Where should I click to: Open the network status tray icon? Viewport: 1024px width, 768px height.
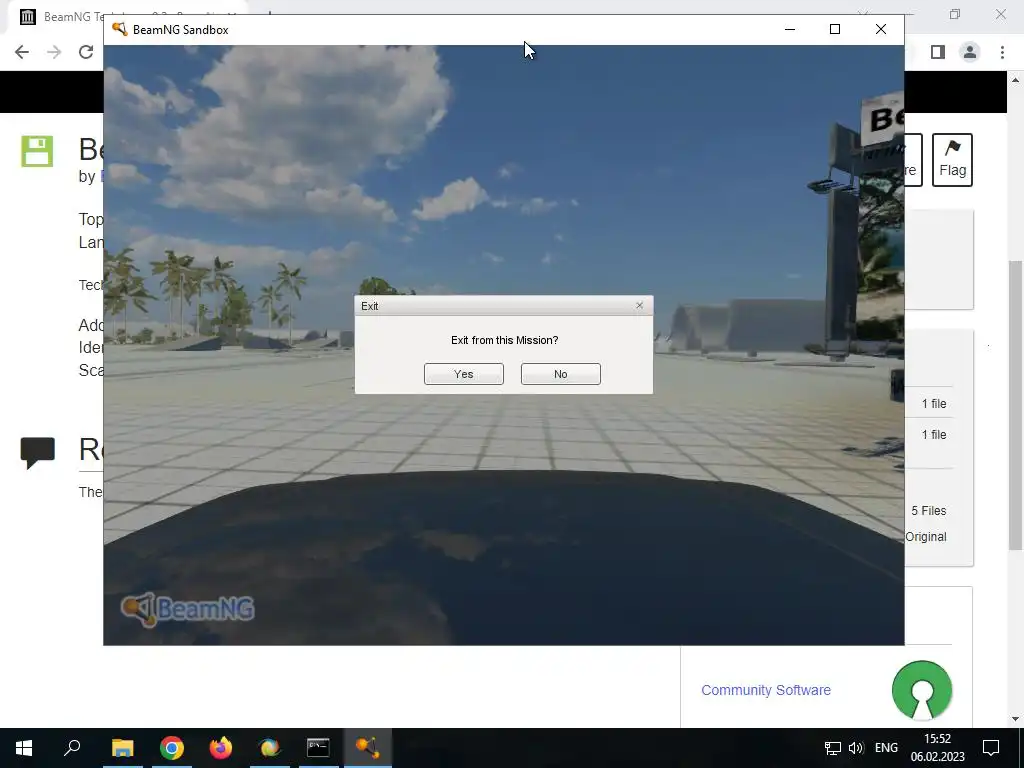pos(833,748)
